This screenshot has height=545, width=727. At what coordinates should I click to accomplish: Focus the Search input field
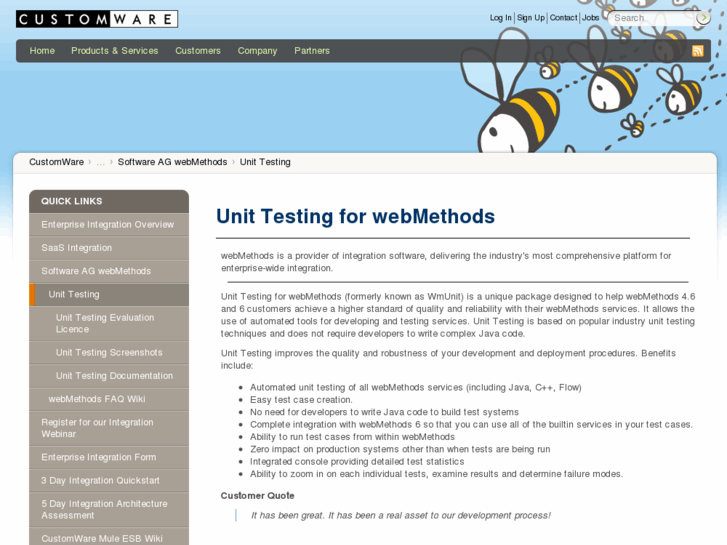653,18
